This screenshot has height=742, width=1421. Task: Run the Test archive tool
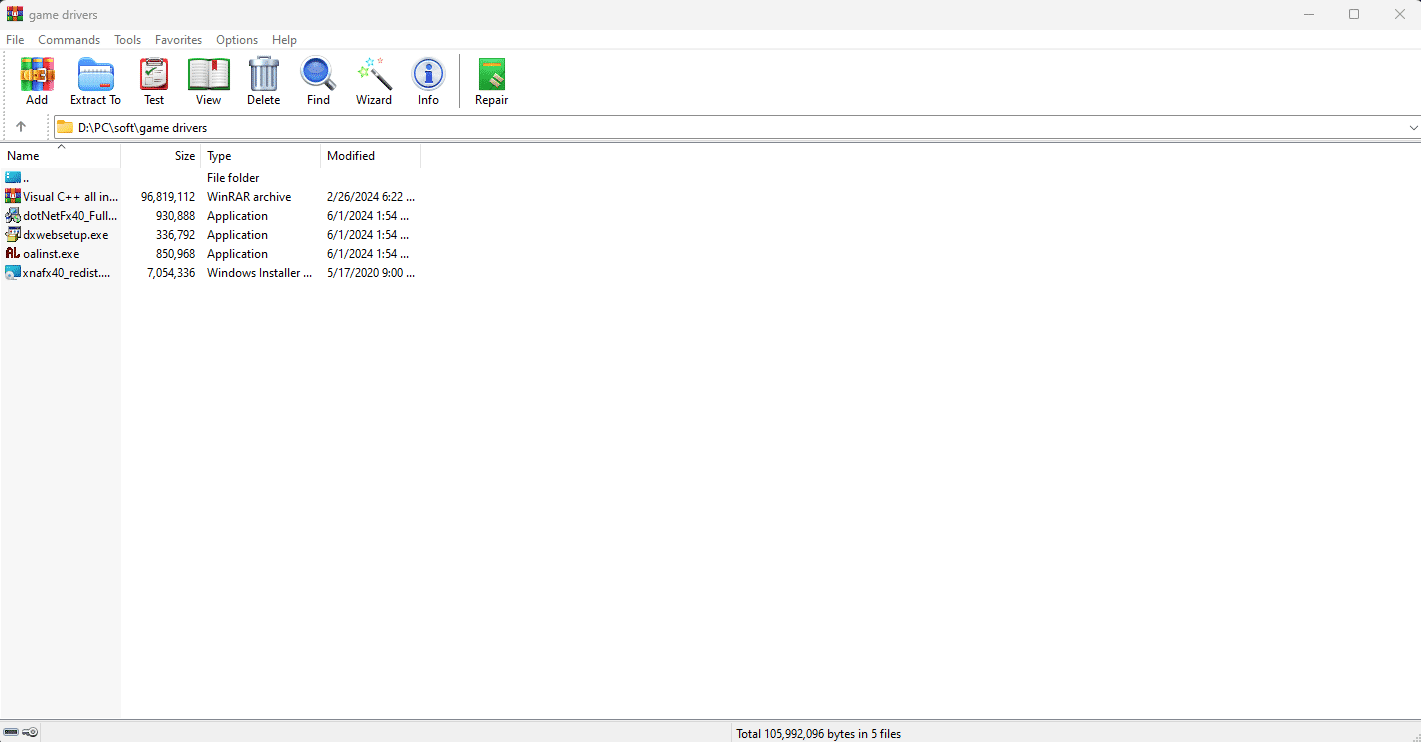pos(153,80)
